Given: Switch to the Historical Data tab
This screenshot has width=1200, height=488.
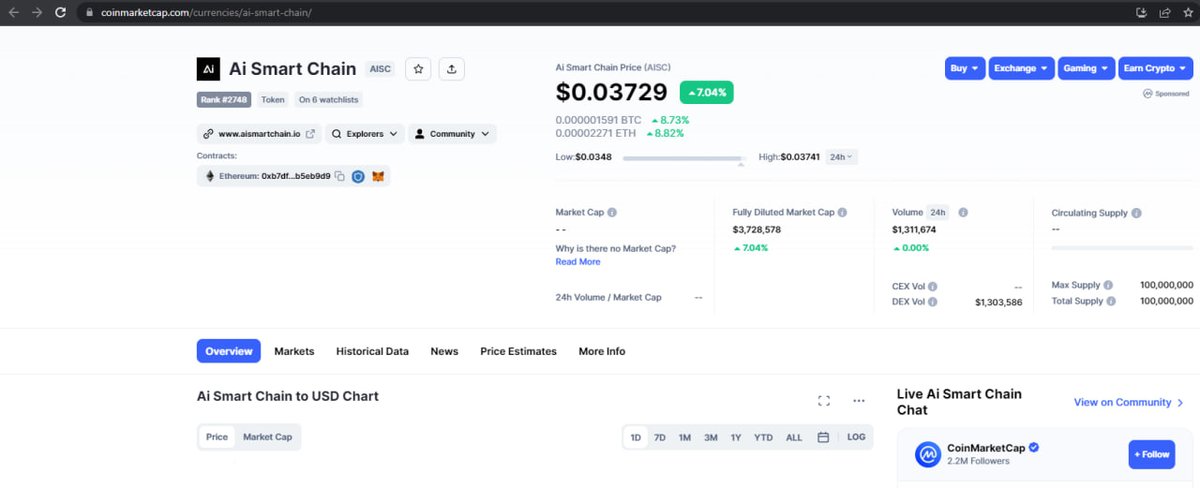Looking at the screenshot, I should (372, 351).
